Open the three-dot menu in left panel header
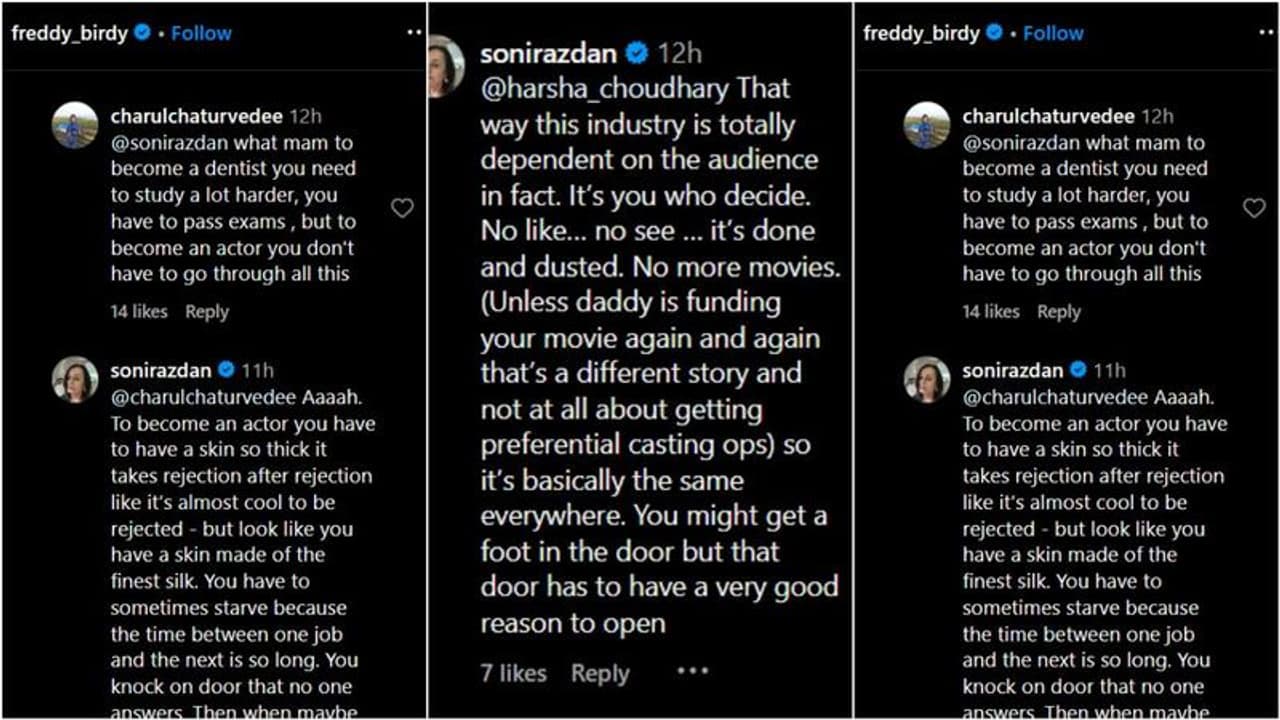 point(415,33)
